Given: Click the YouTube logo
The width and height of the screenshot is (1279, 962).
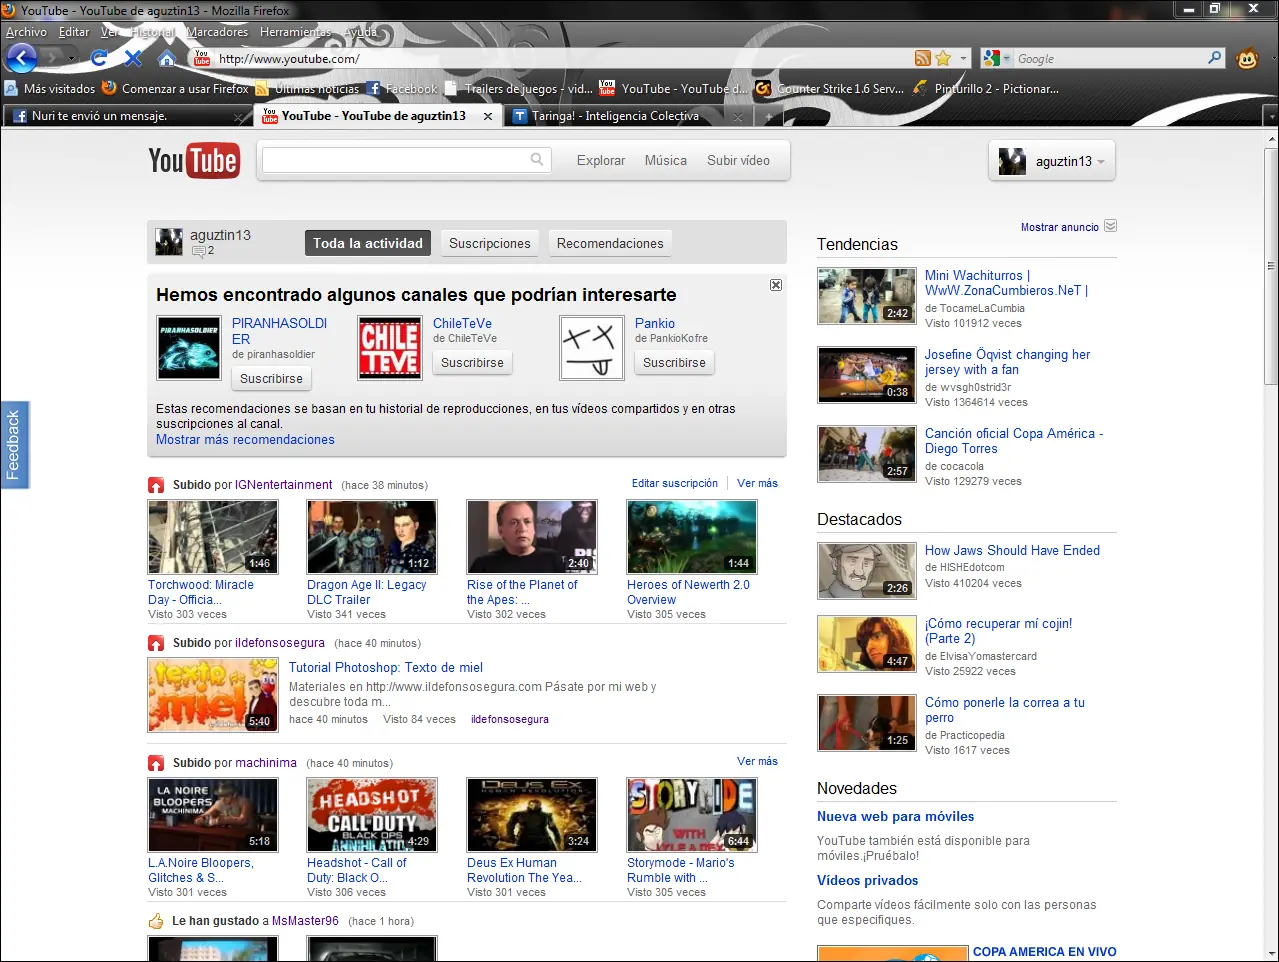Looking at the screenshot, I should coord(194,161).
